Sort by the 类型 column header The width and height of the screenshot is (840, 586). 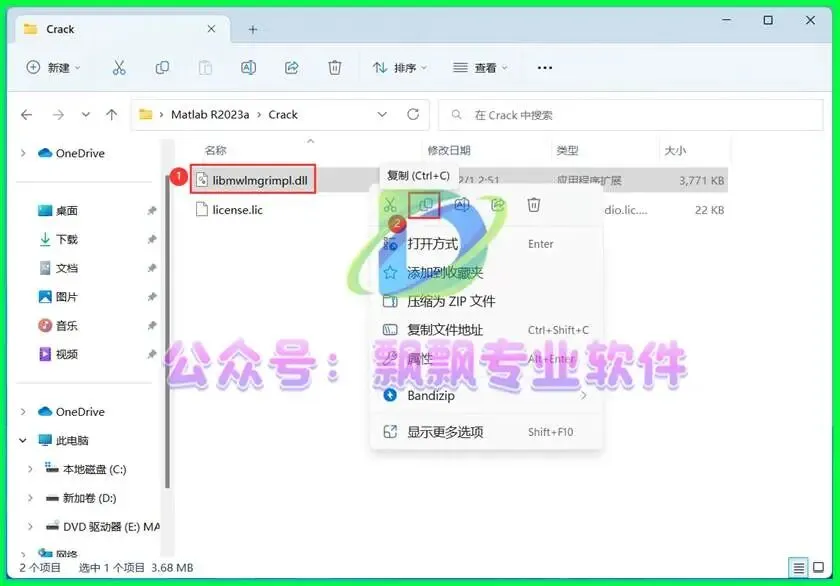point(567,151)
